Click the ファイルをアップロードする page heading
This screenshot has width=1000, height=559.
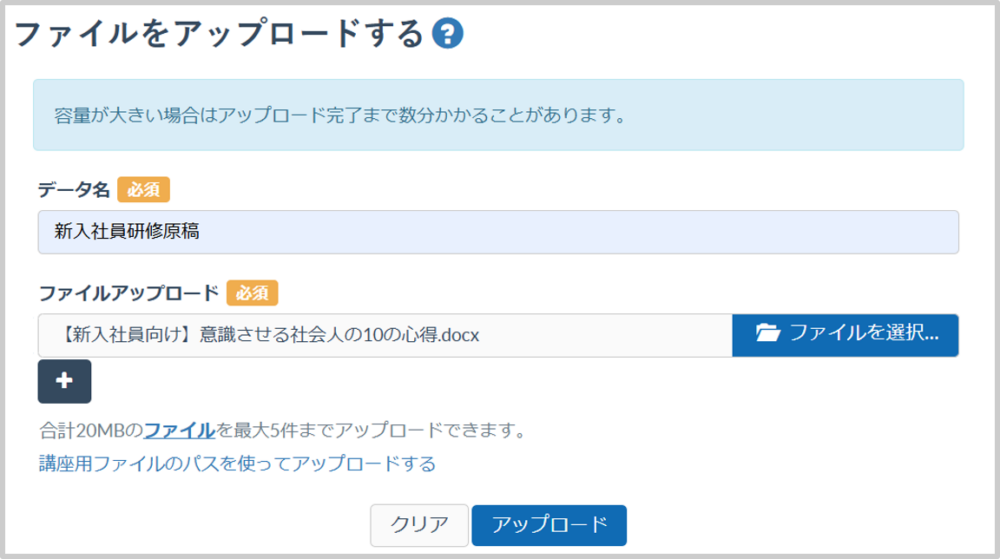[219, 34]
